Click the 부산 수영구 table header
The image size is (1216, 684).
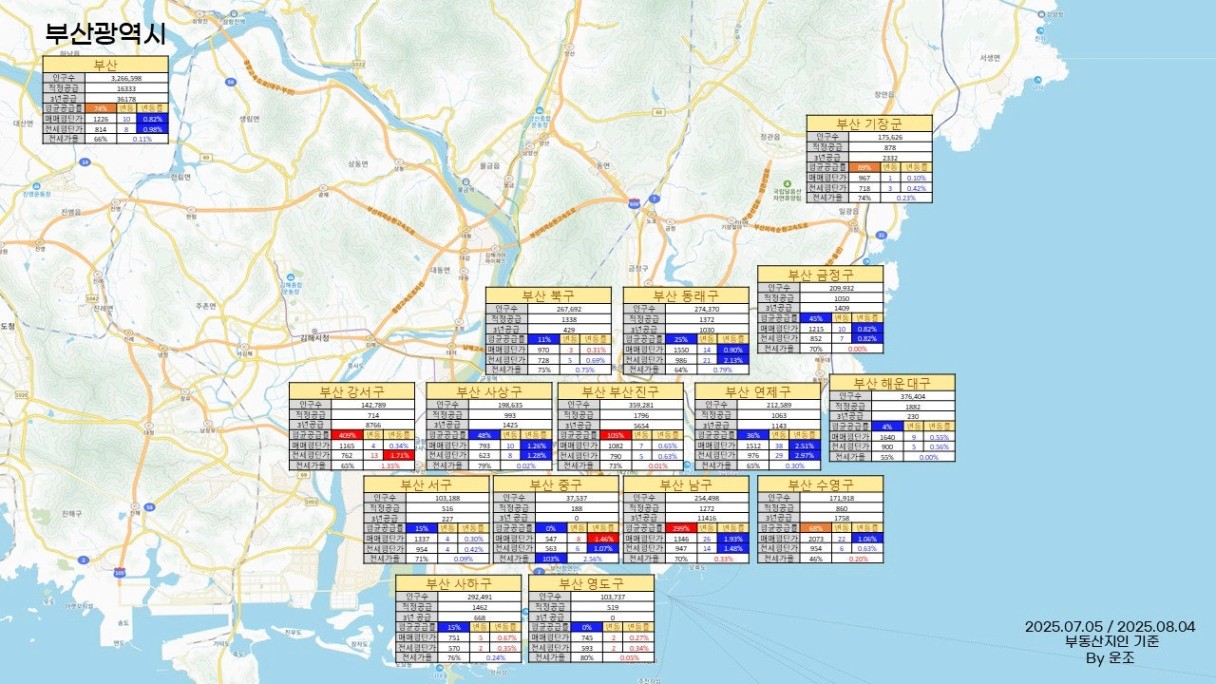[820, 485]
